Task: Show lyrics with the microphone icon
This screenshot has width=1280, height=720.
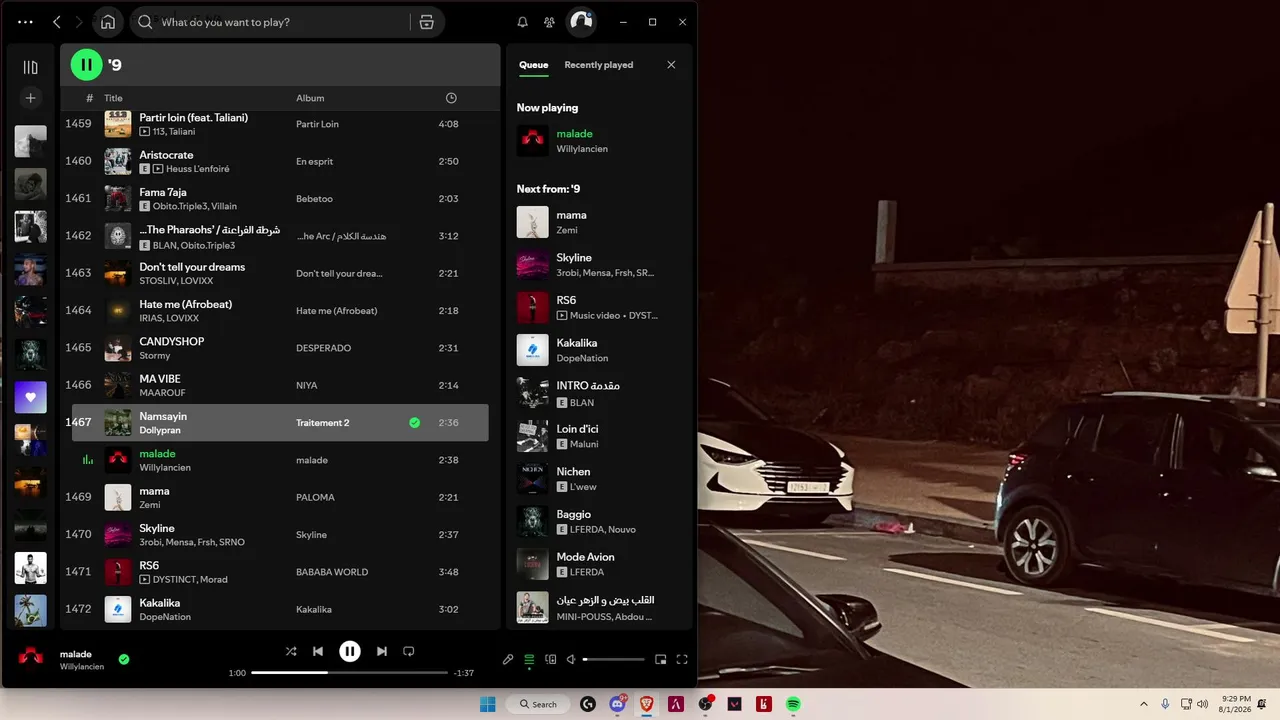Action: pyautogui.click(x=508, y=659)
